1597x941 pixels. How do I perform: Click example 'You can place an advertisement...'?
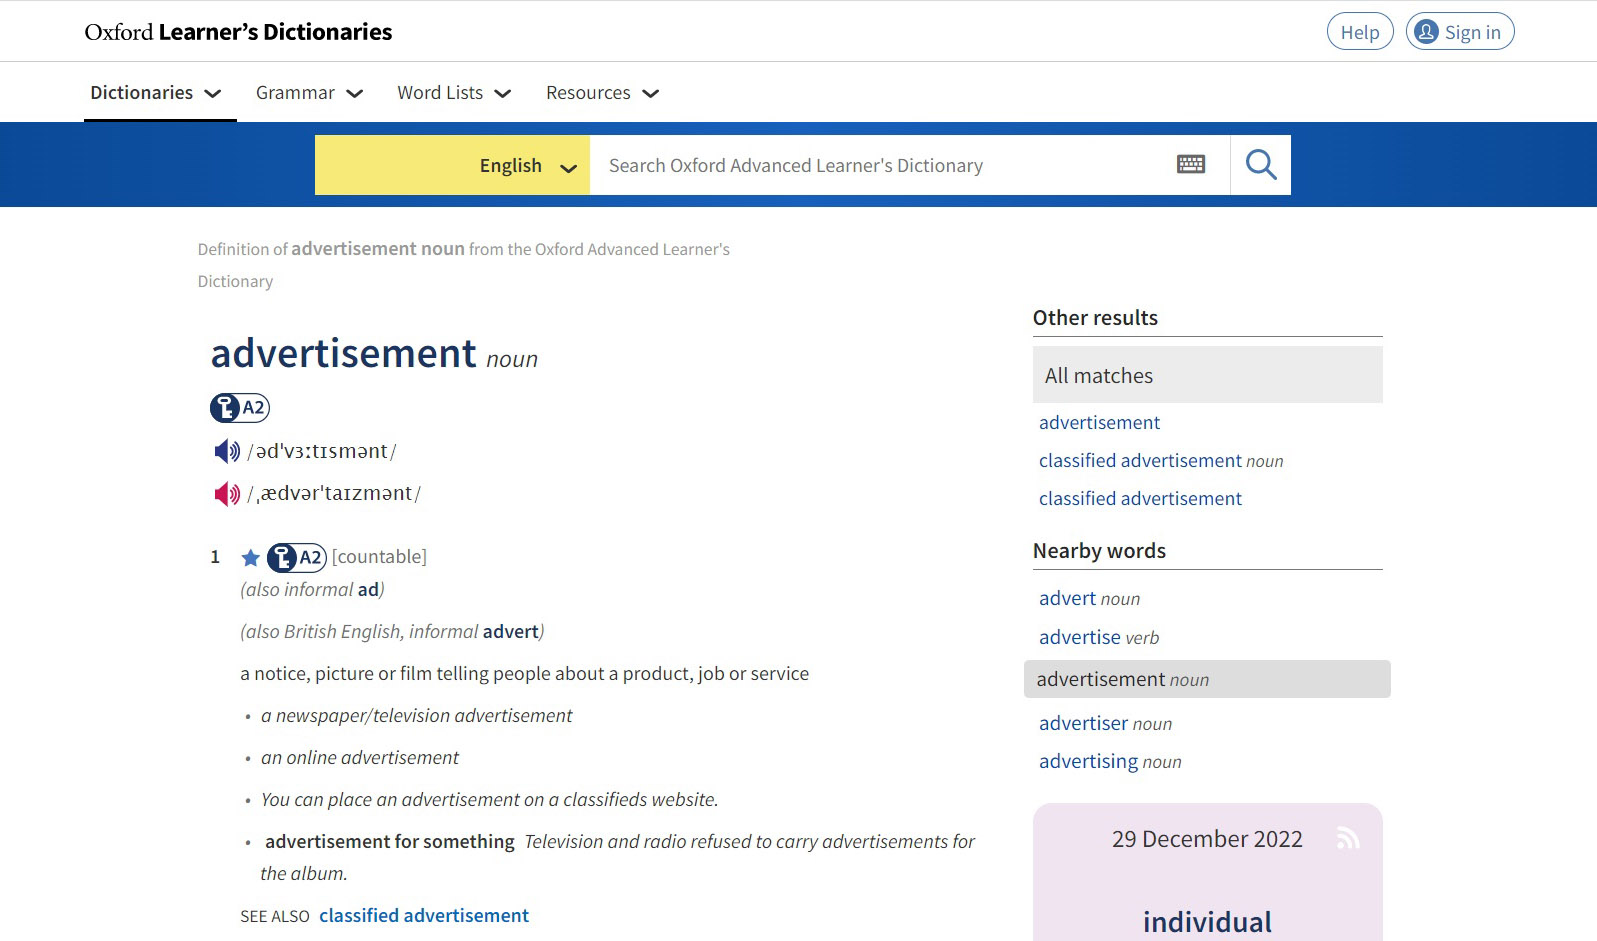point(490,800)
